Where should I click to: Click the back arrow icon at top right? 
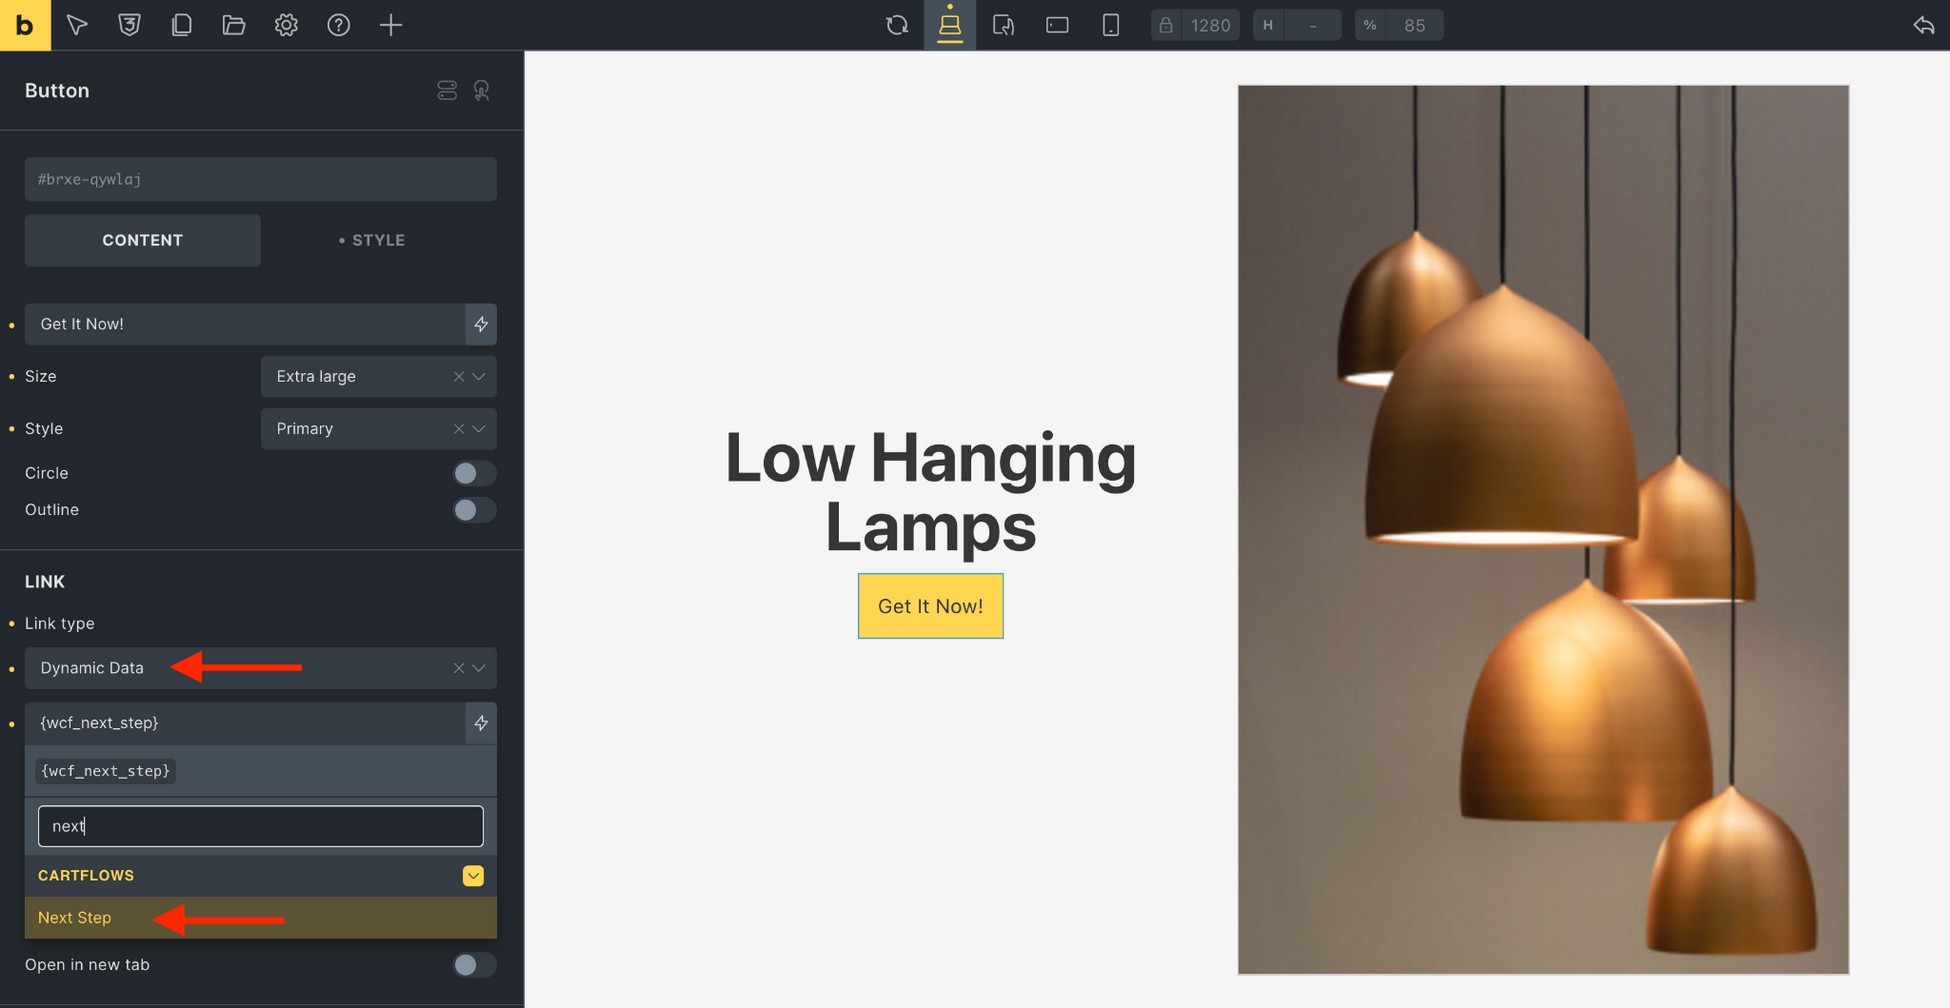pyautogui.click(x=1924, y=25)
